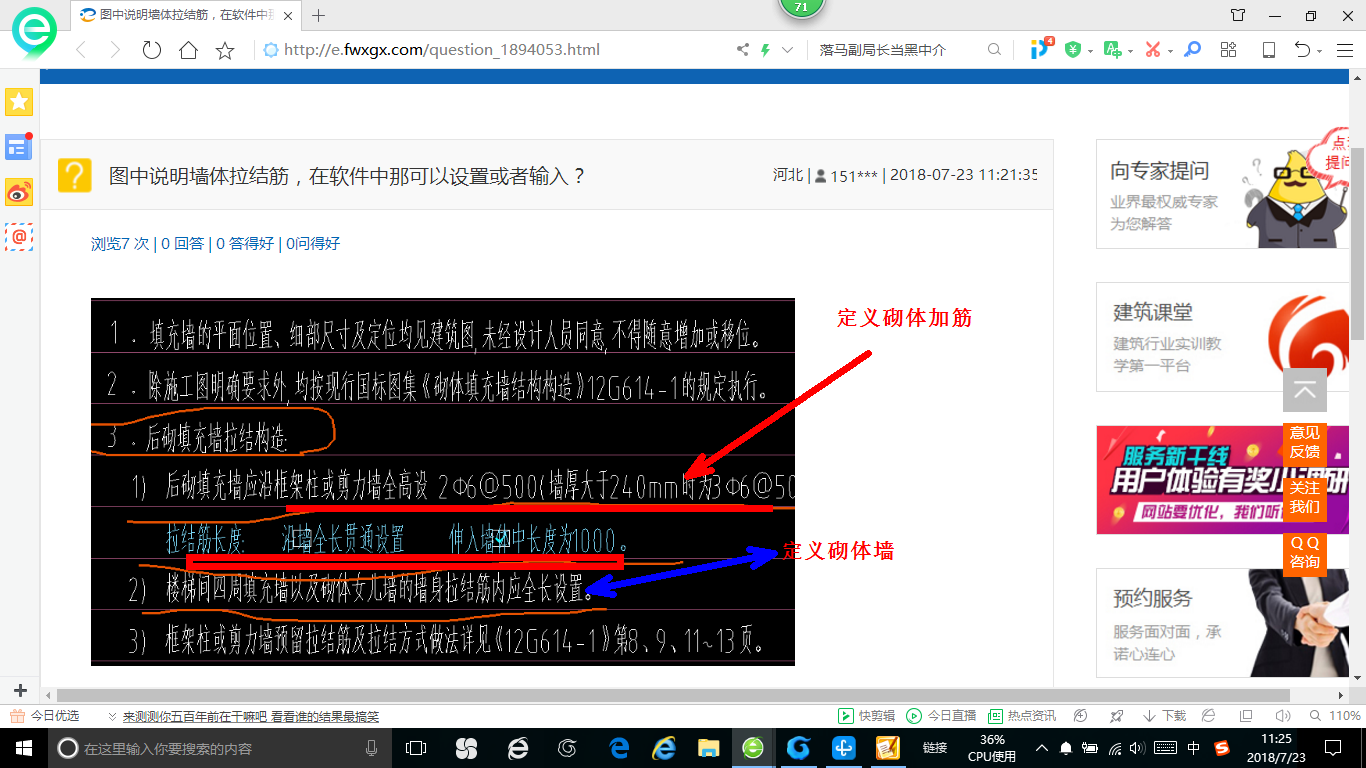Expand the undo closed tab dropdown arrow
The width and height of the screenshot is (1366, 768).
tap(1320, 51)
